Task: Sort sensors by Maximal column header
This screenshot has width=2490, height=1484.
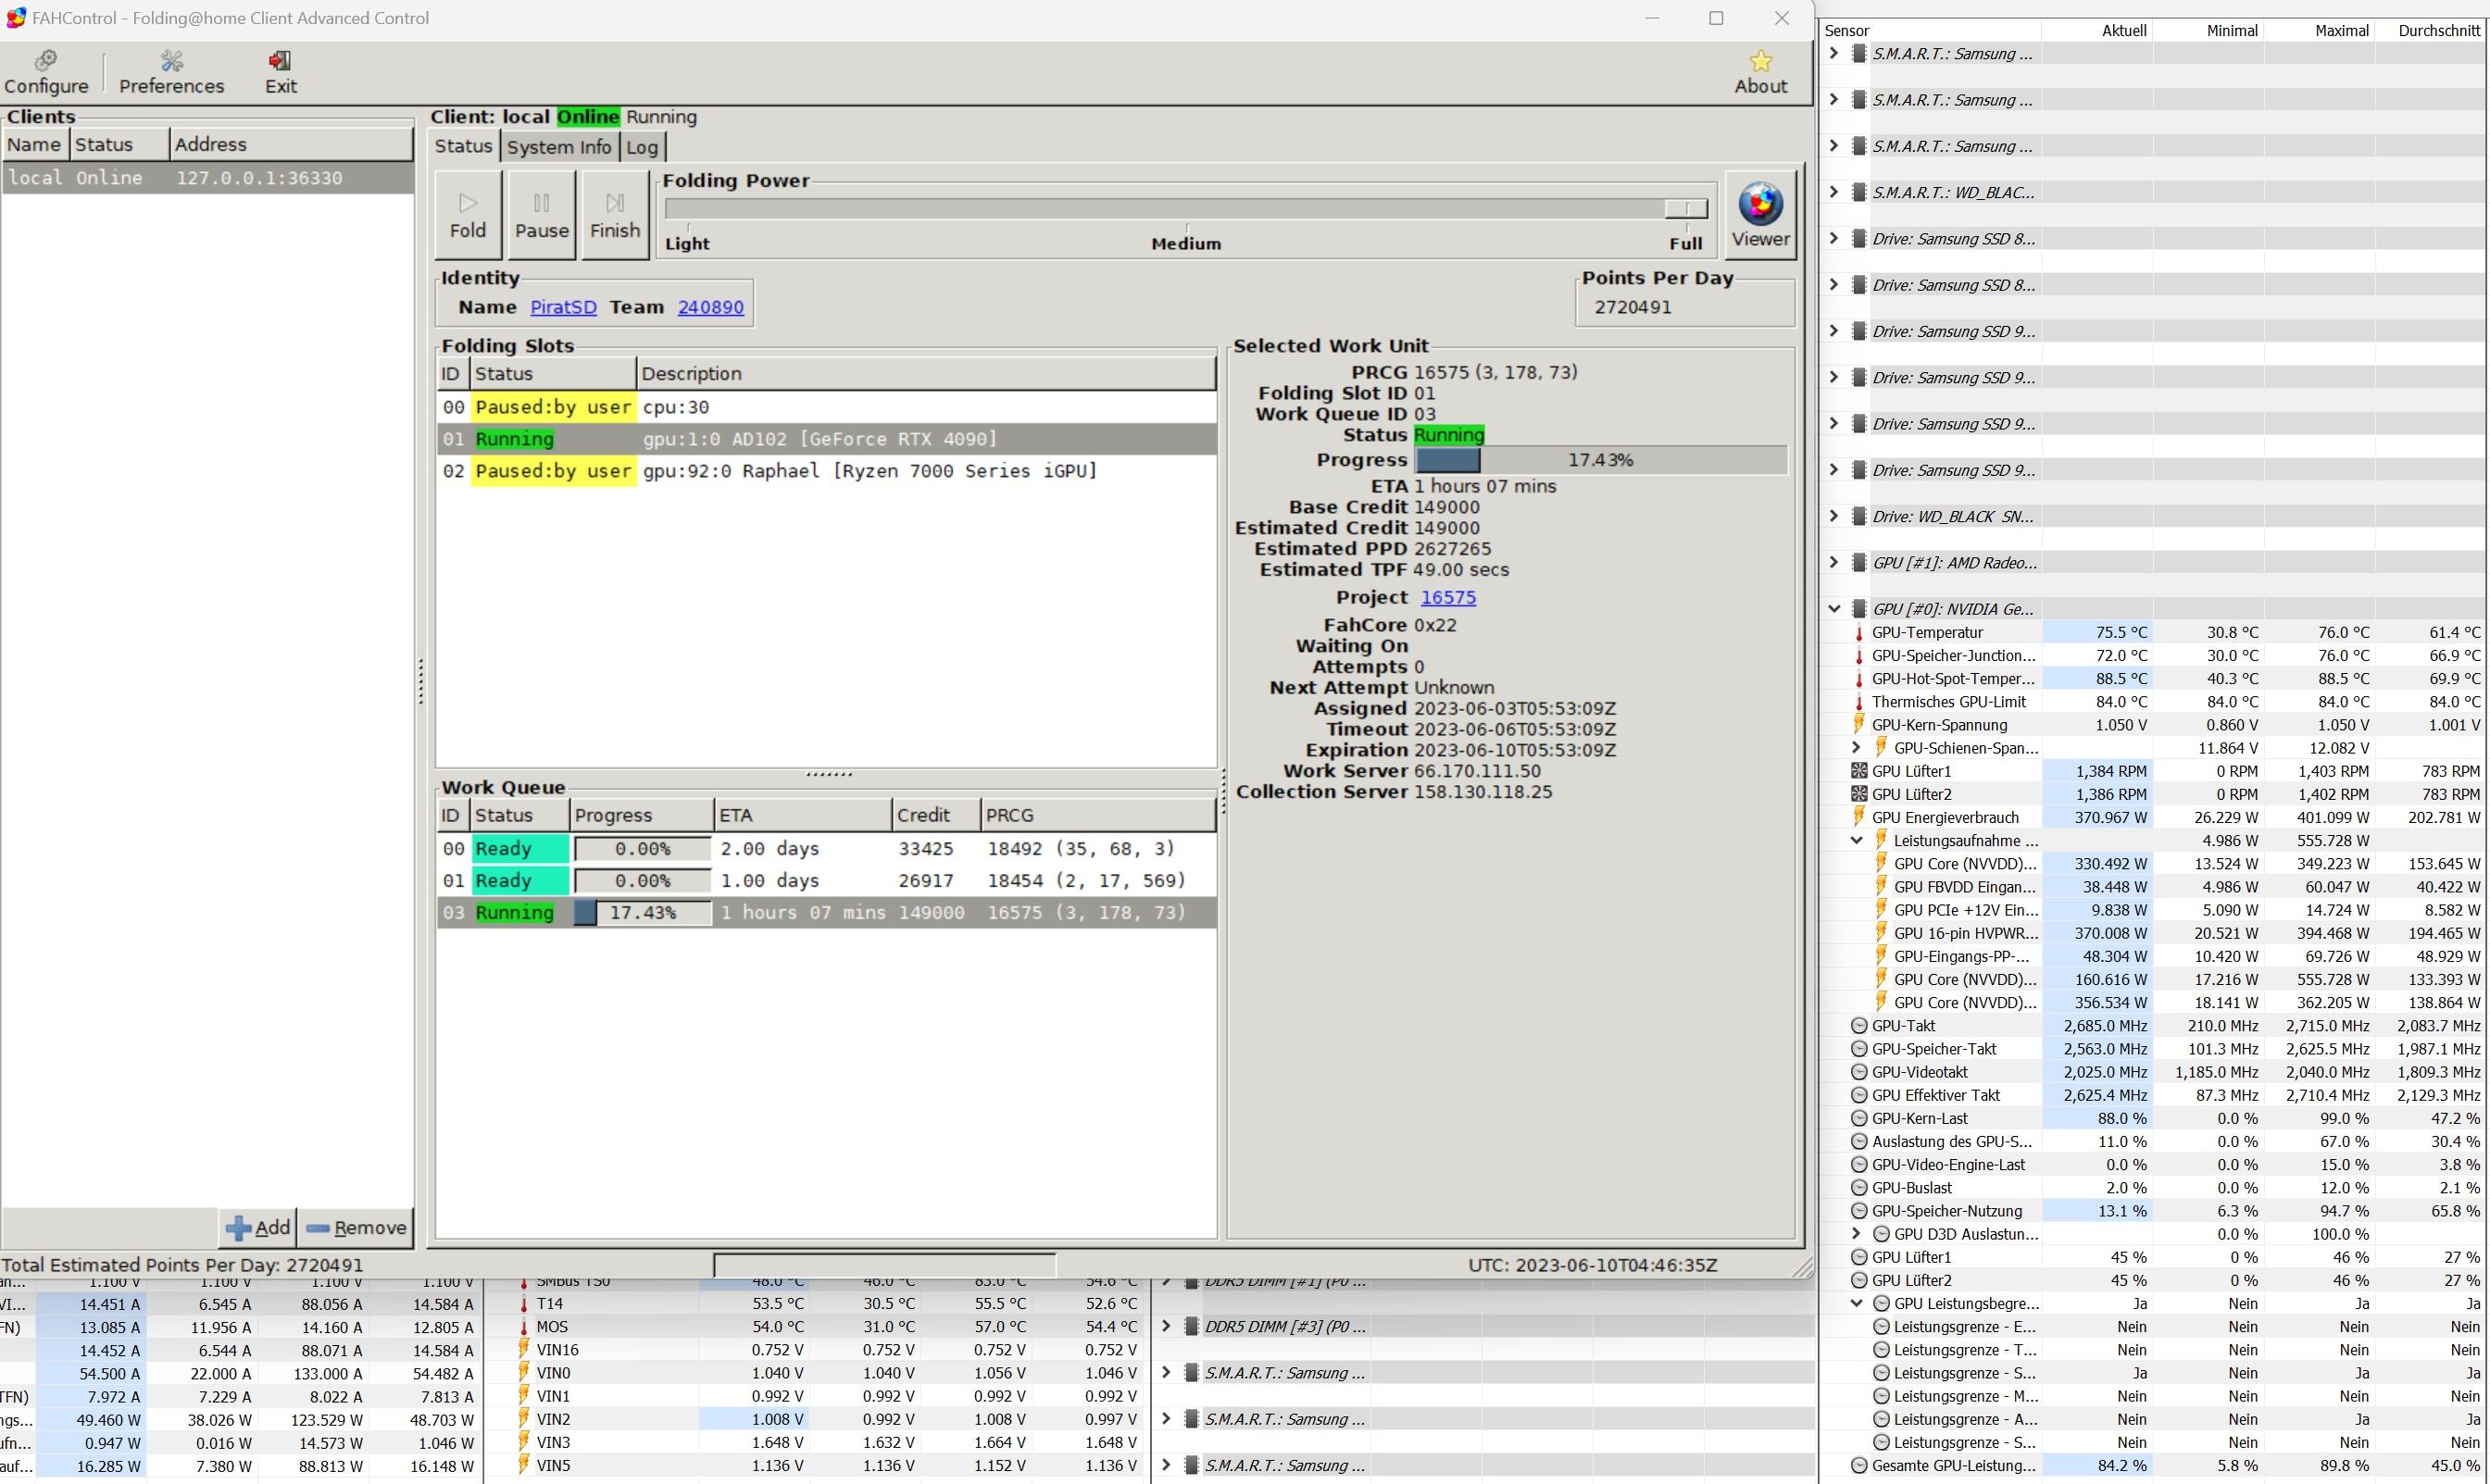Action: coord(2342,30)
